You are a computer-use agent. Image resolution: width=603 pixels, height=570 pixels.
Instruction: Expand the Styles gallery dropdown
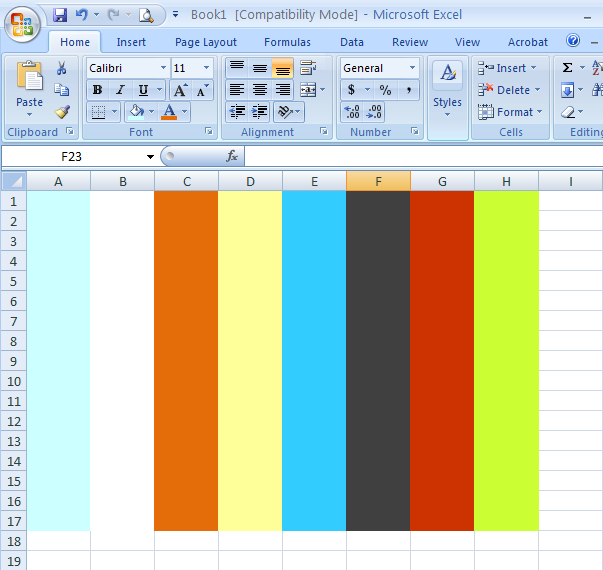pos(447,115)
